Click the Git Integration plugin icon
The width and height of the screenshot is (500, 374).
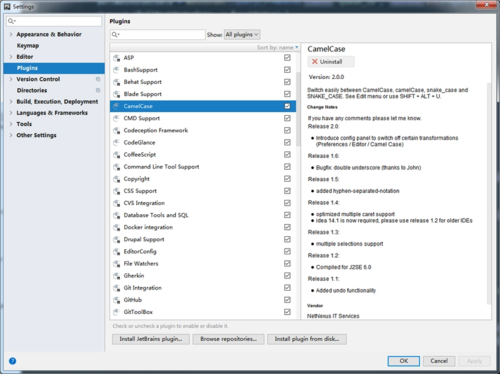(116, 288)
